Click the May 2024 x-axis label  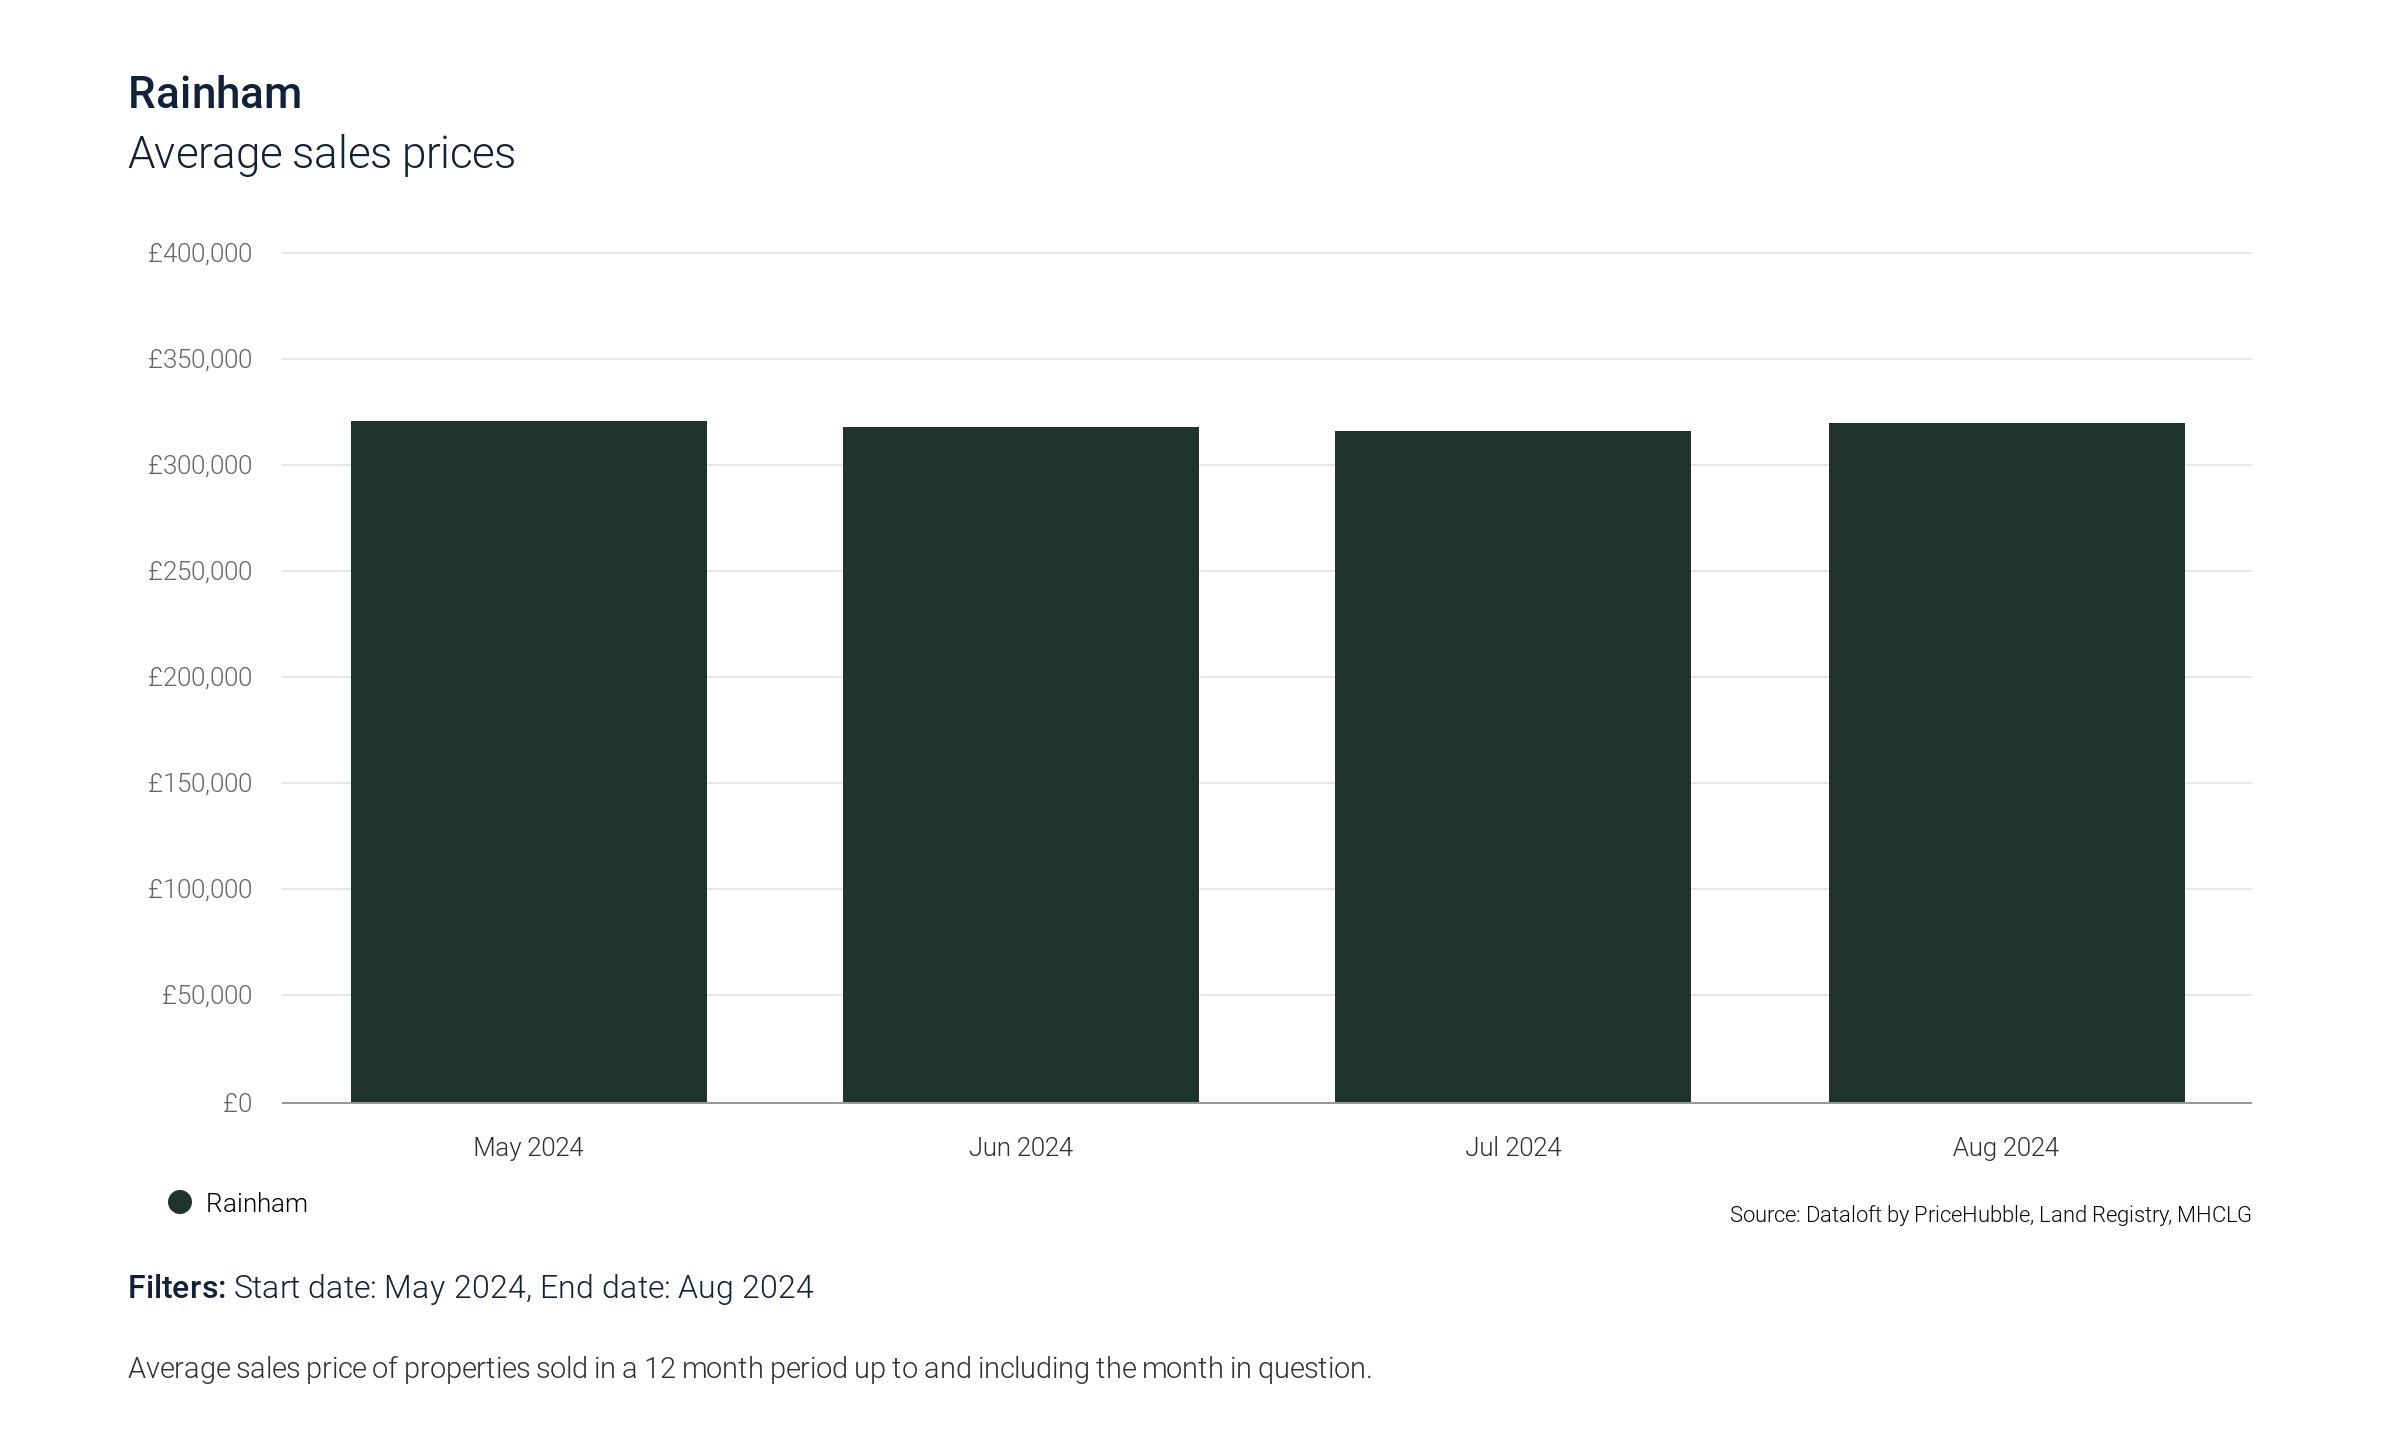click(x=528, y=1147)
